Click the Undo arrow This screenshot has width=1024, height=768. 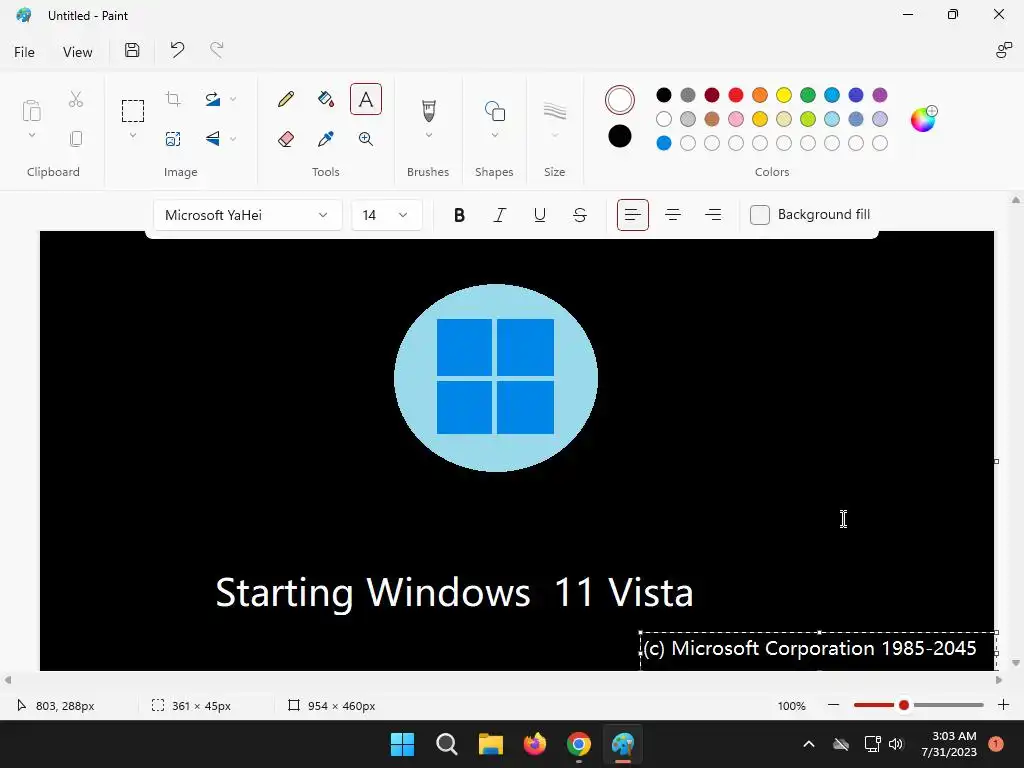click(x=177, y=50)
